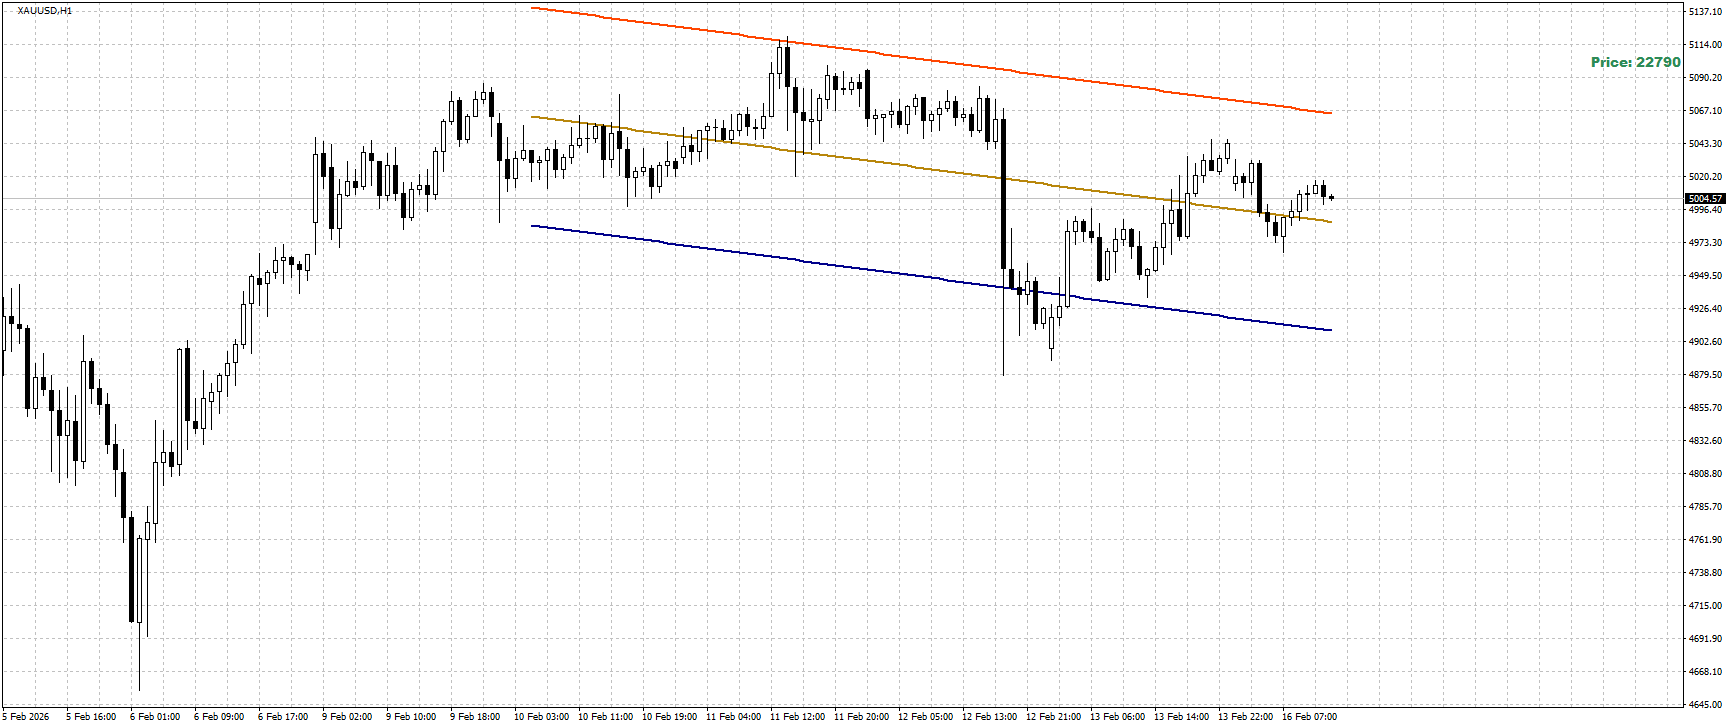
Task: Select the green Price: 22790 text label
Action: 1636,62
